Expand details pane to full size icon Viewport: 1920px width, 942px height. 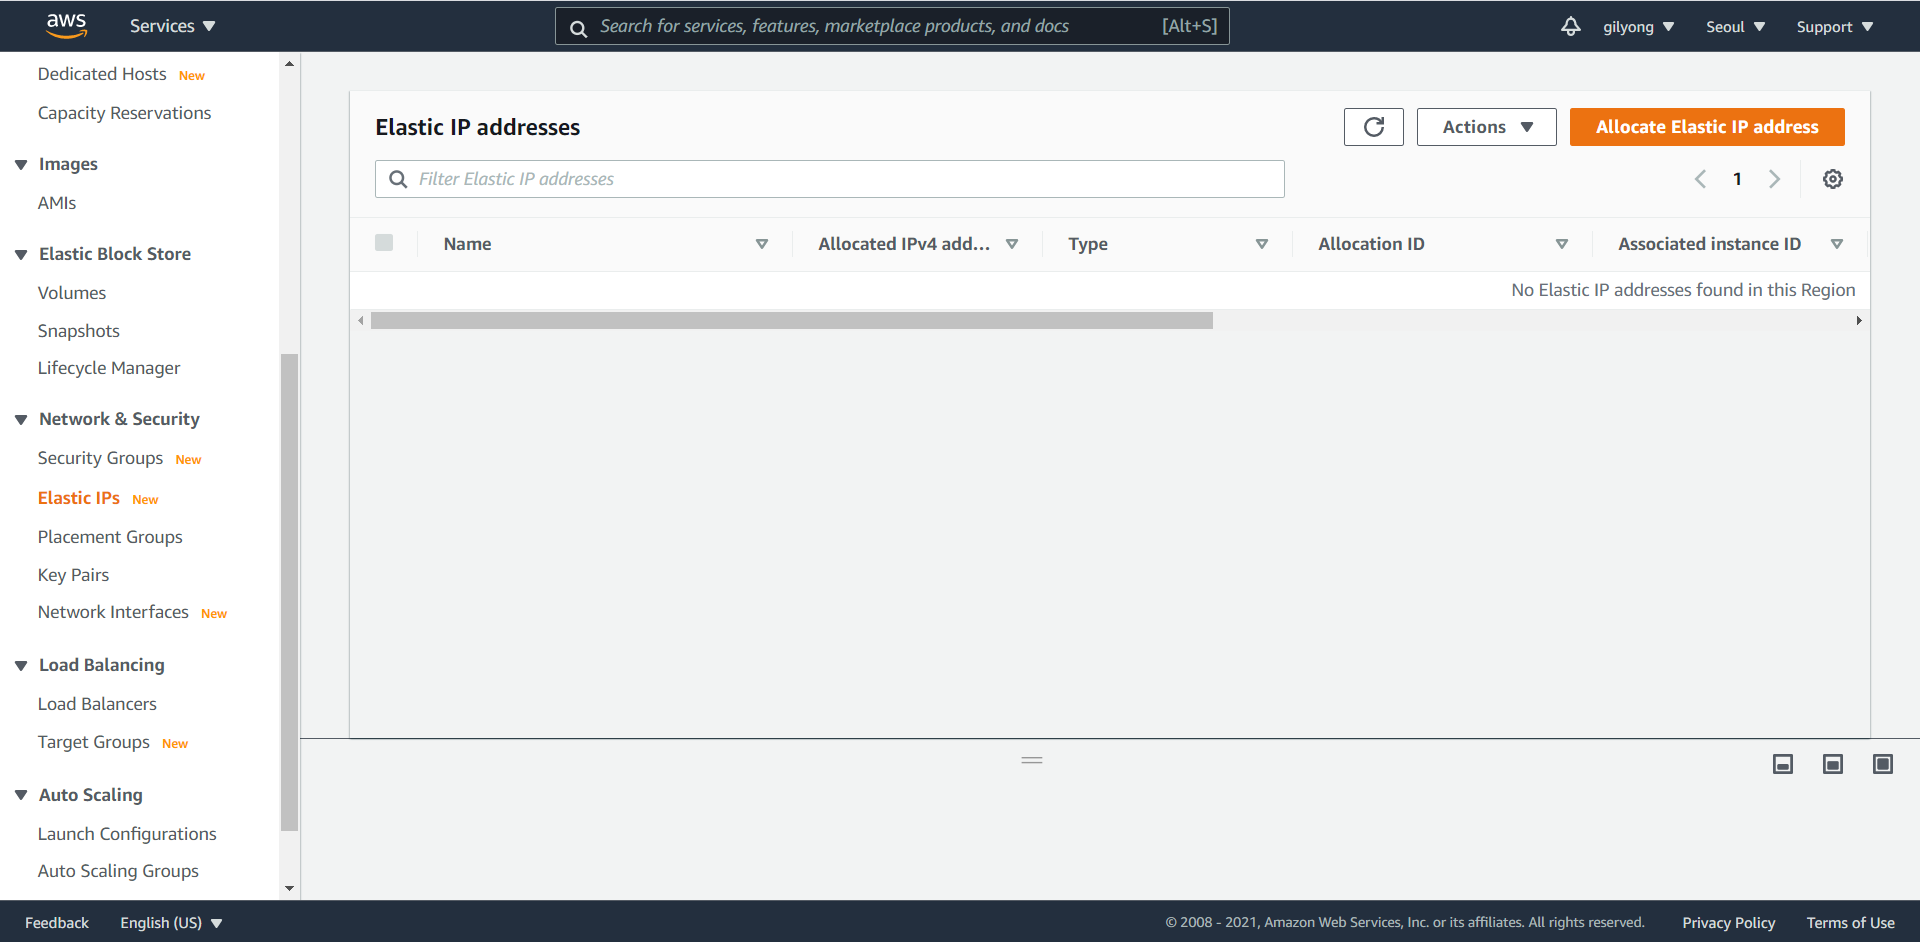(x=1883, y=764)
